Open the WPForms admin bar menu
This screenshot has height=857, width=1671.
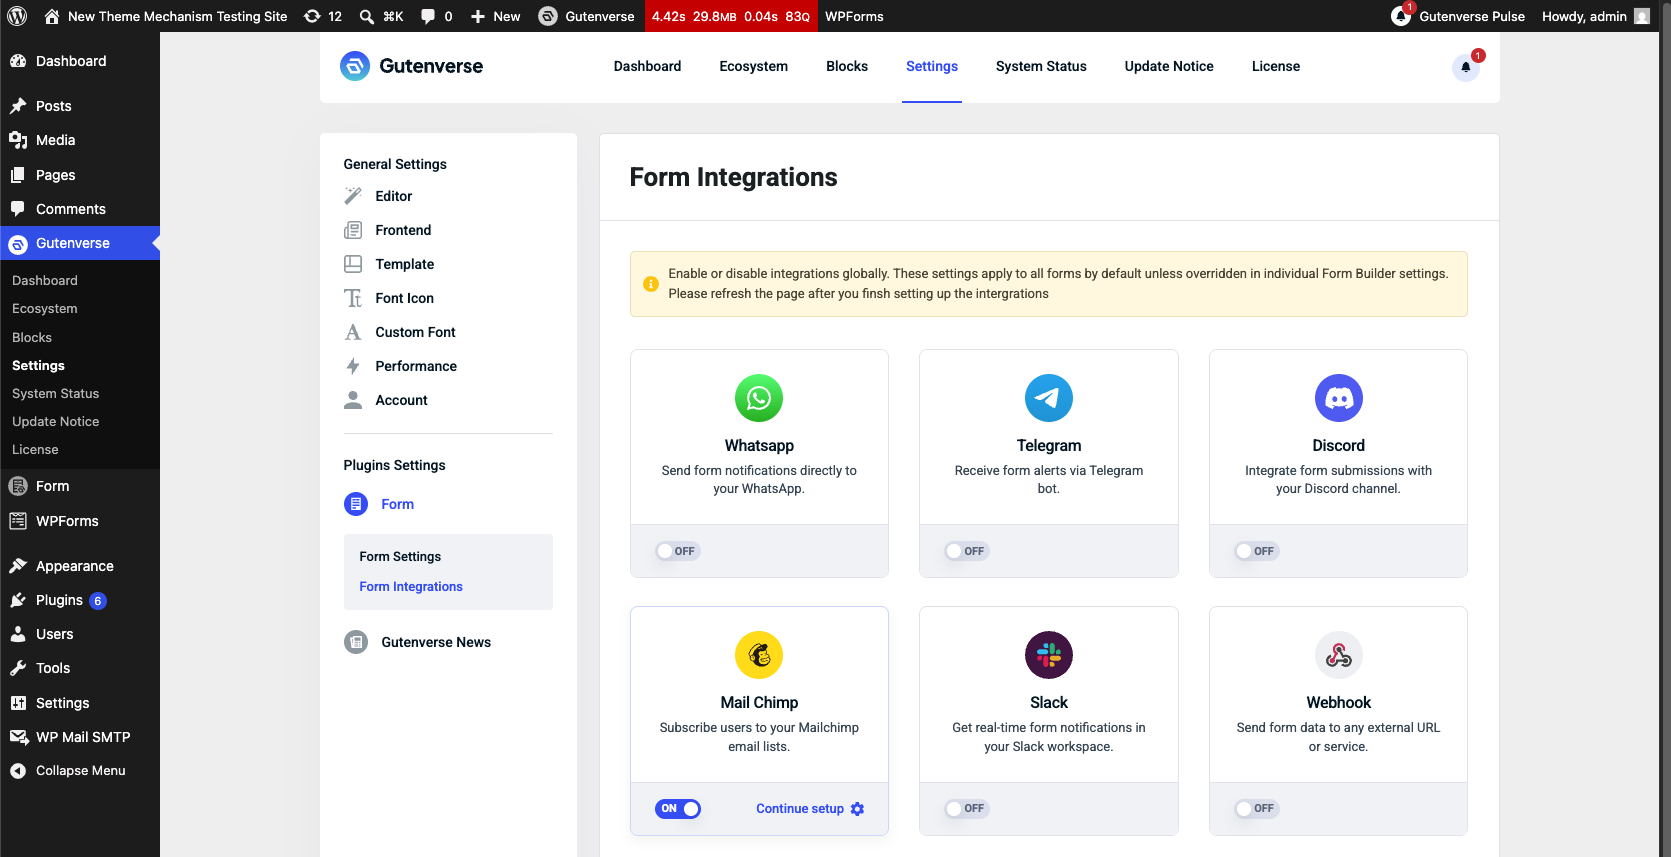(854, 16)
